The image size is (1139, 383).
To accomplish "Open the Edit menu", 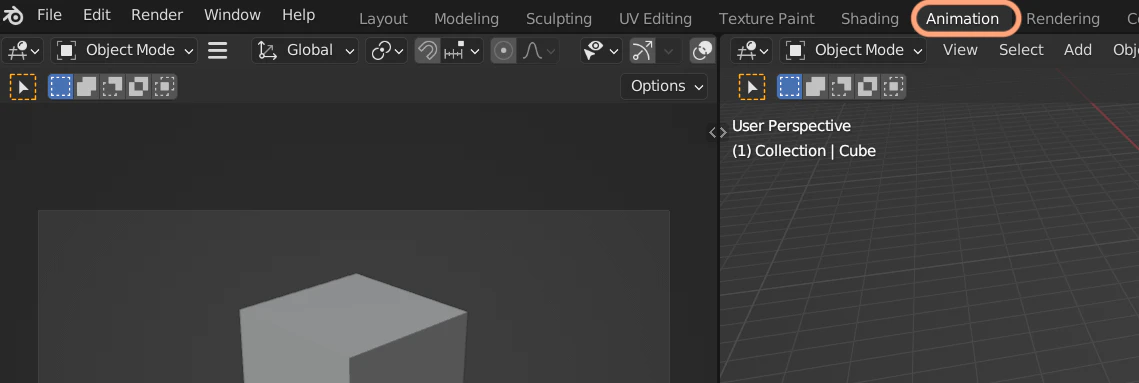I will [x=97, y=15].
